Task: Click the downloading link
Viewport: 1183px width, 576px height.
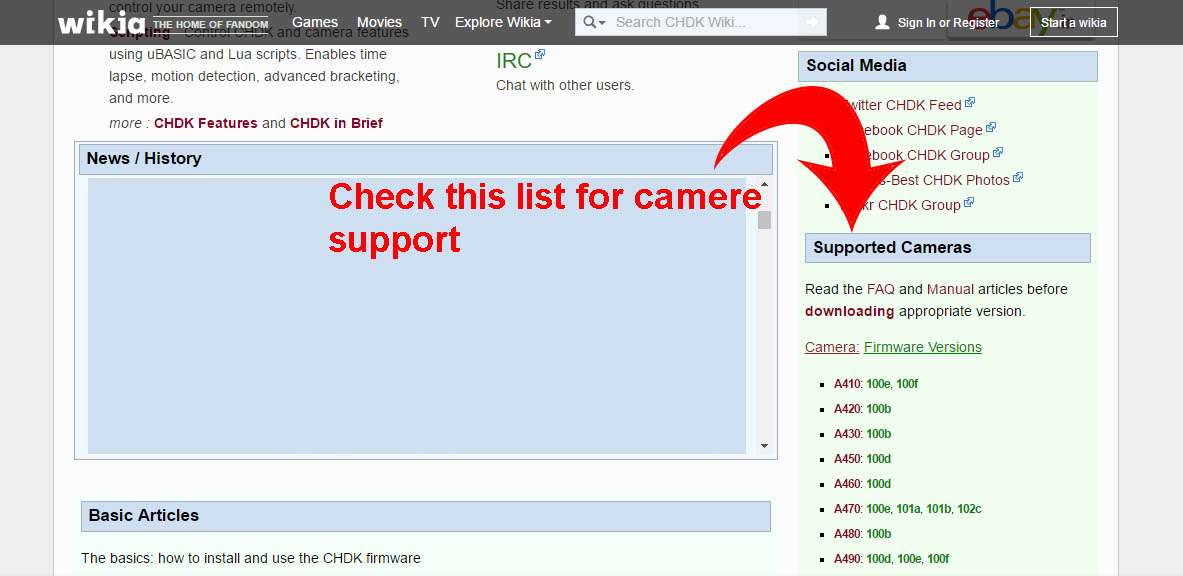Action: pyautogui.click(x=850, y=311)
